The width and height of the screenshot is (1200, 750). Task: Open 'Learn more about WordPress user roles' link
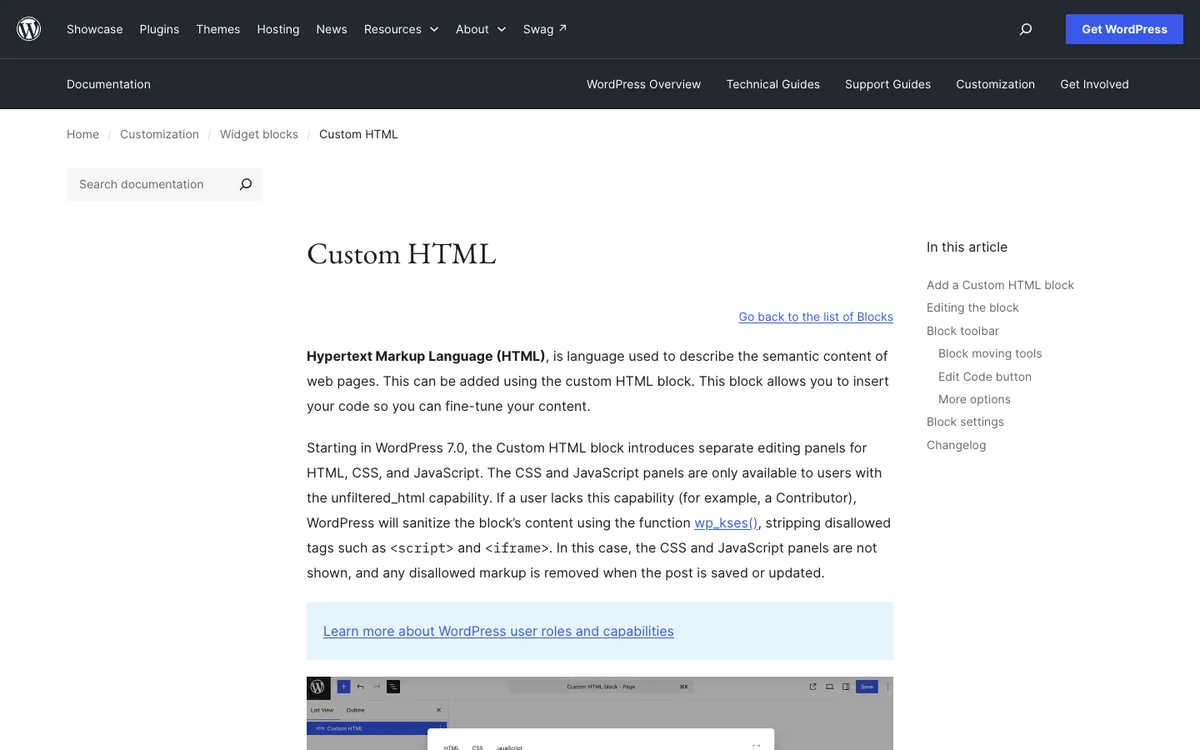click(x=498, y=631)
